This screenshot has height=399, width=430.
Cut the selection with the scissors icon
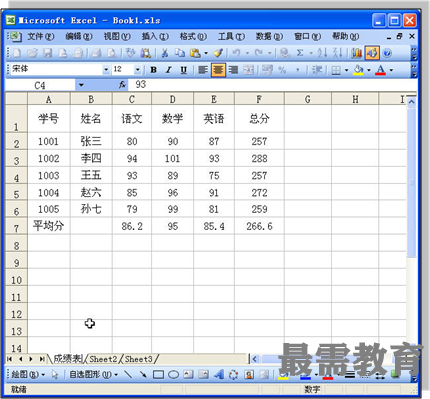[165, 53]
